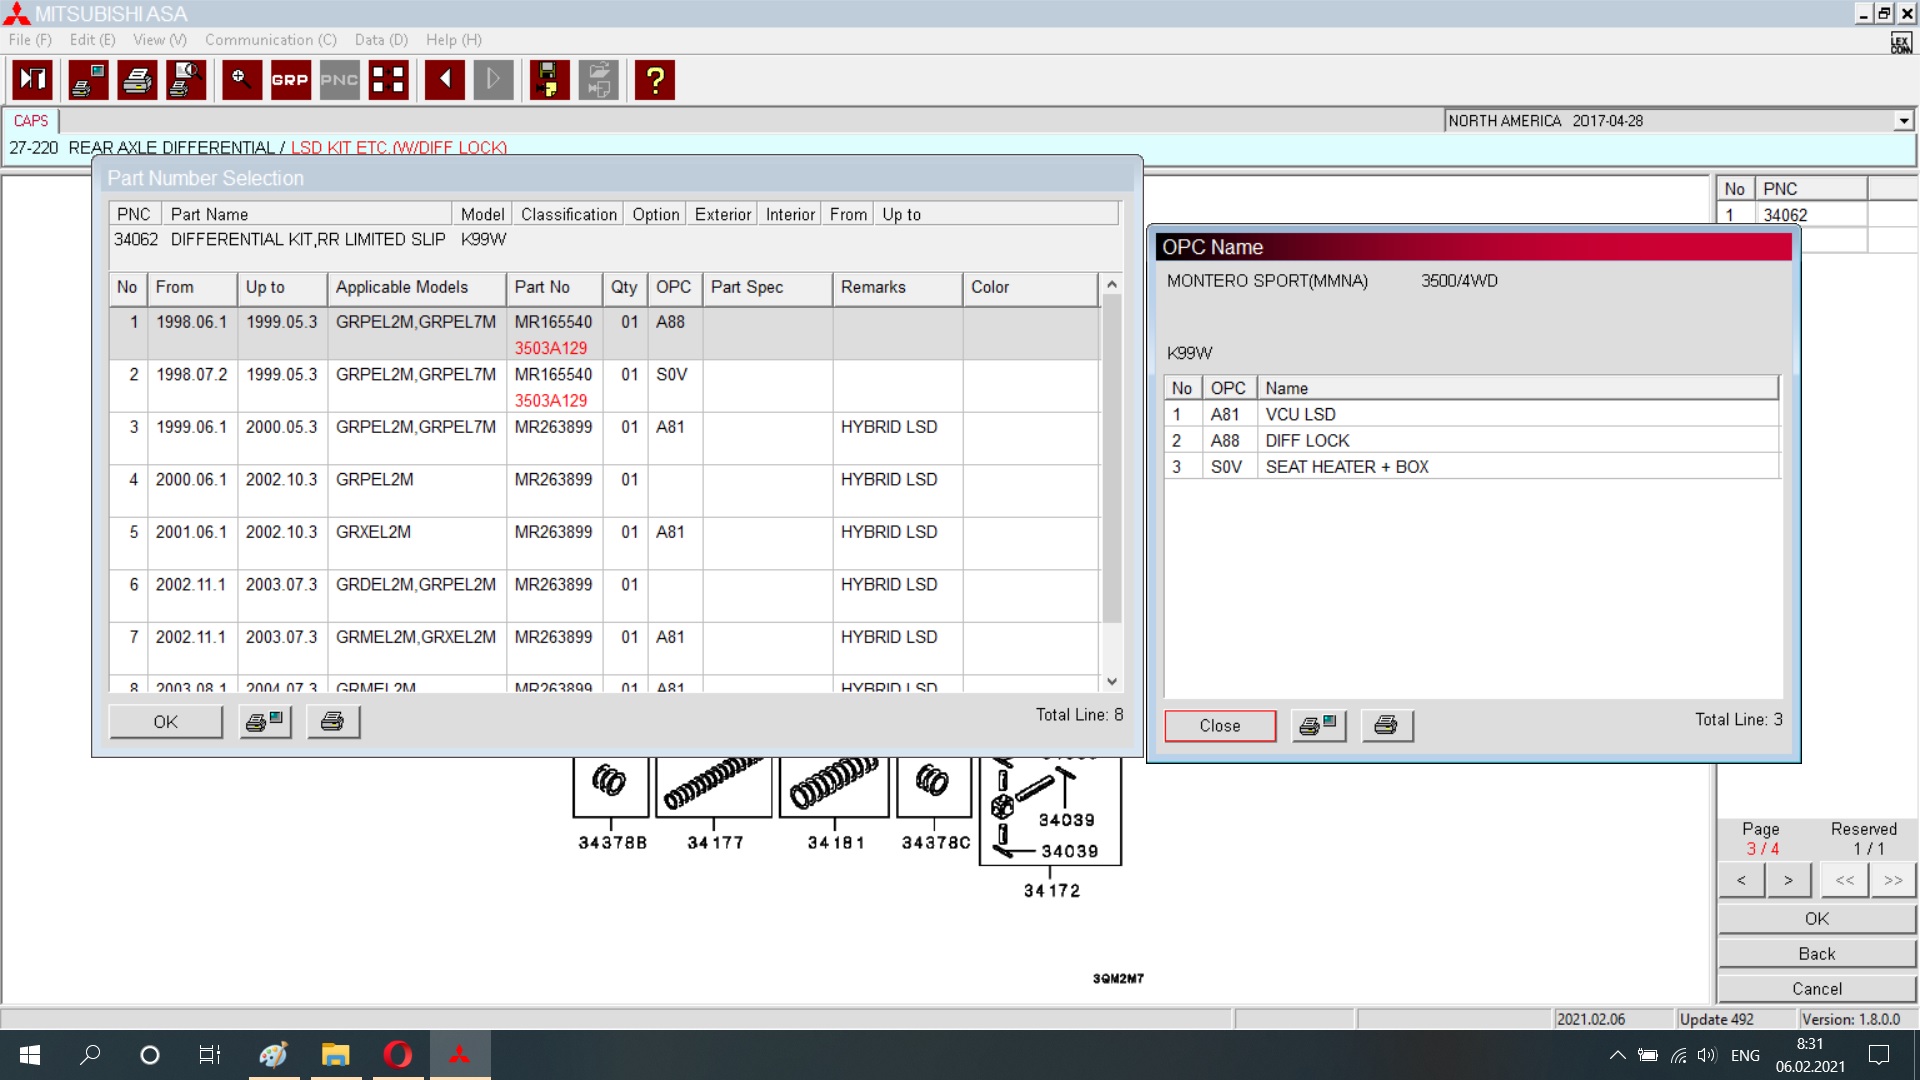This screenshot has width=1920, height=1080.
Task: Open Opera browser from the taskbar
Action: (x=397, y=1054)
